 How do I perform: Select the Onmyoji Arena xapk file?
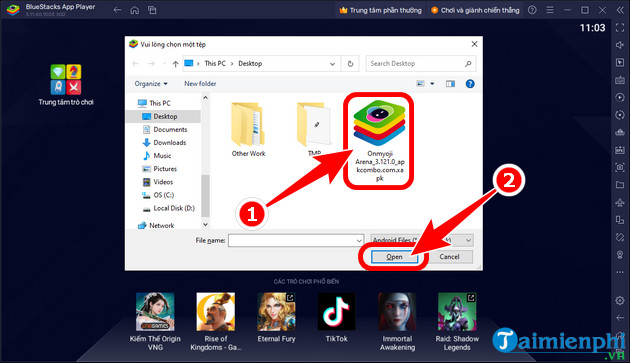coord(379,140)
